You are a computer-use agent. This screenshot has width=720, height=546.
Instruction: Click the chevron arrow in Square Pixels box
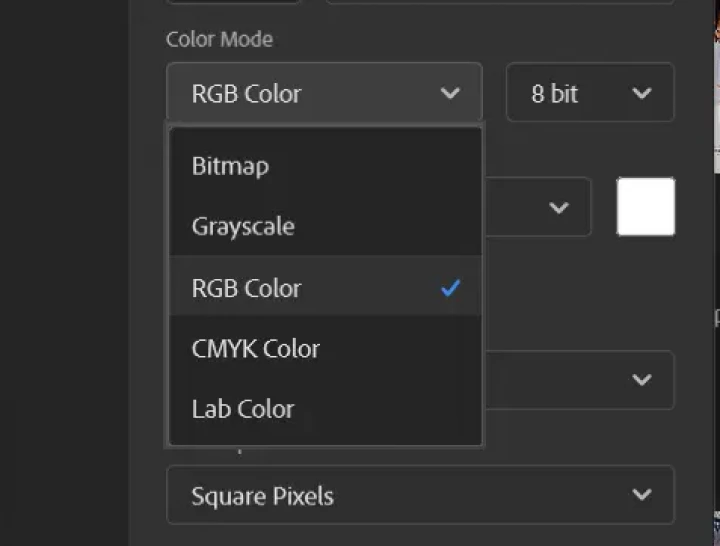click(642, 495)
